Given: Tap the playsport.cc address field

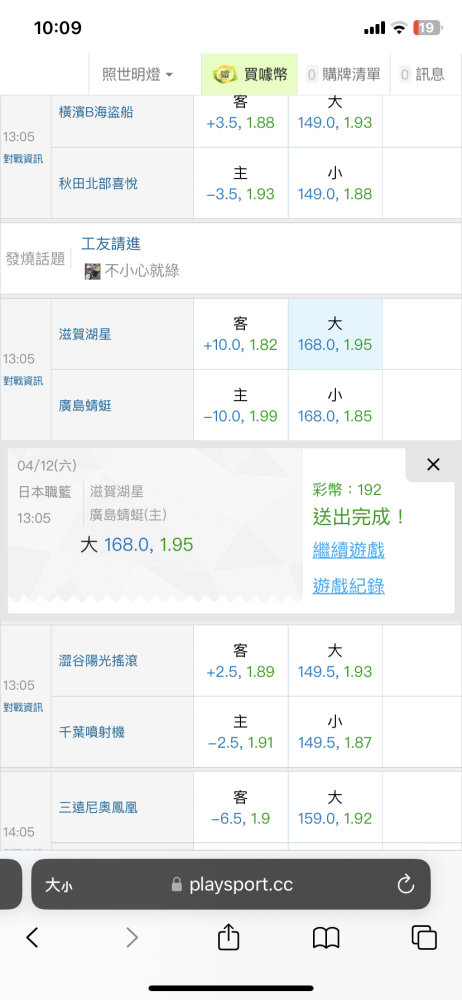Looking at the screenshot, I should (x=231, y=885).
